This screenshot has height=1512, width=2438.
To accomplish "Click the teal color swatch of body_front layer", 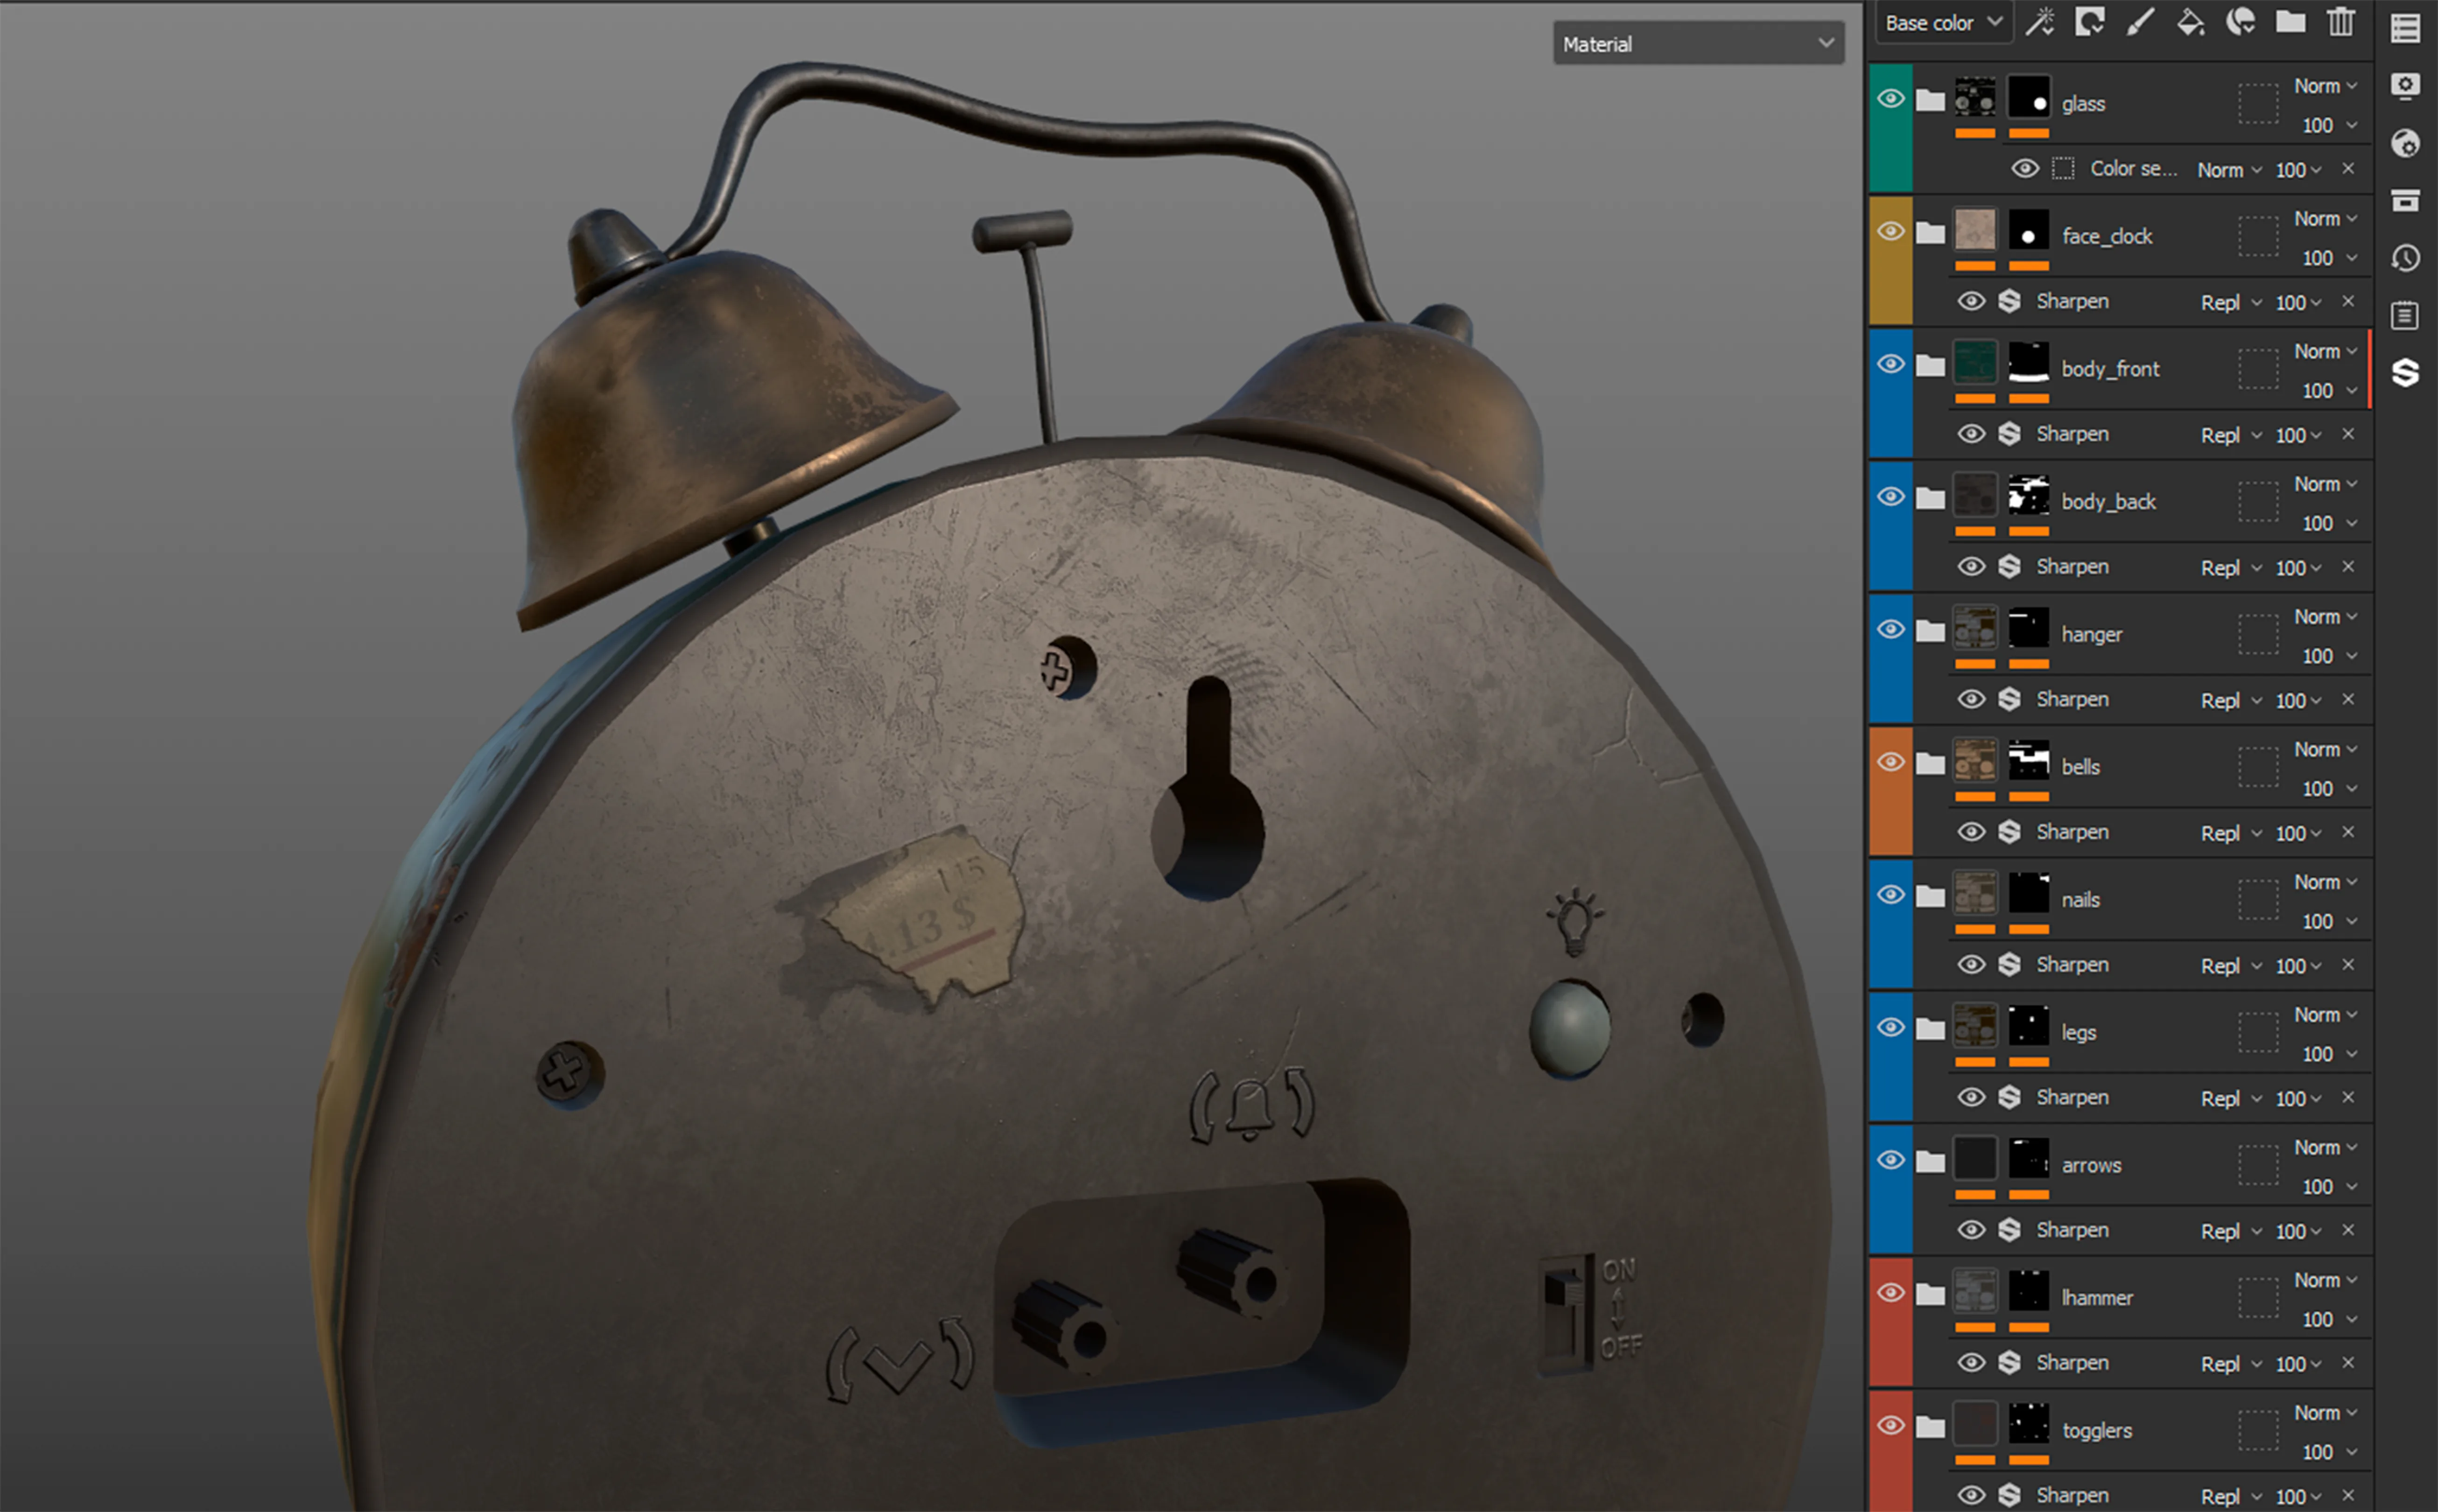I will [1975, 363].
